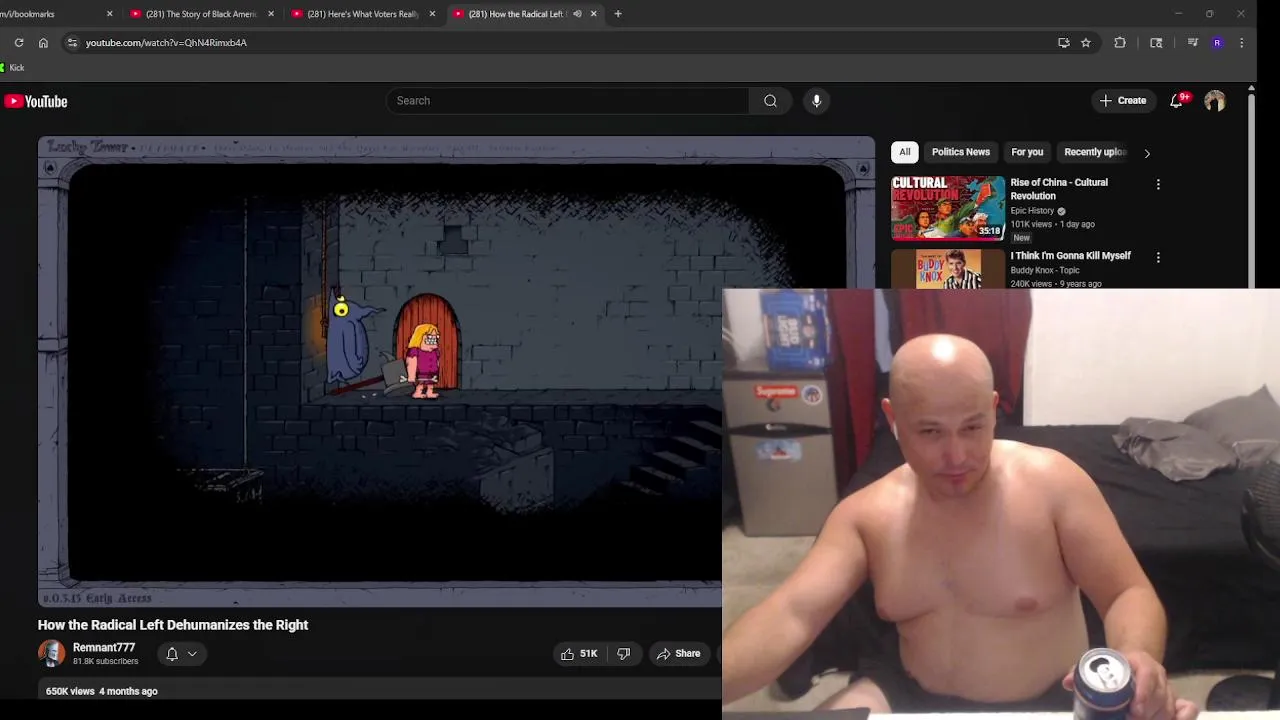1280x720 pixels.
Task: Focus the YouTube search field
Action: tap(567, 101)
